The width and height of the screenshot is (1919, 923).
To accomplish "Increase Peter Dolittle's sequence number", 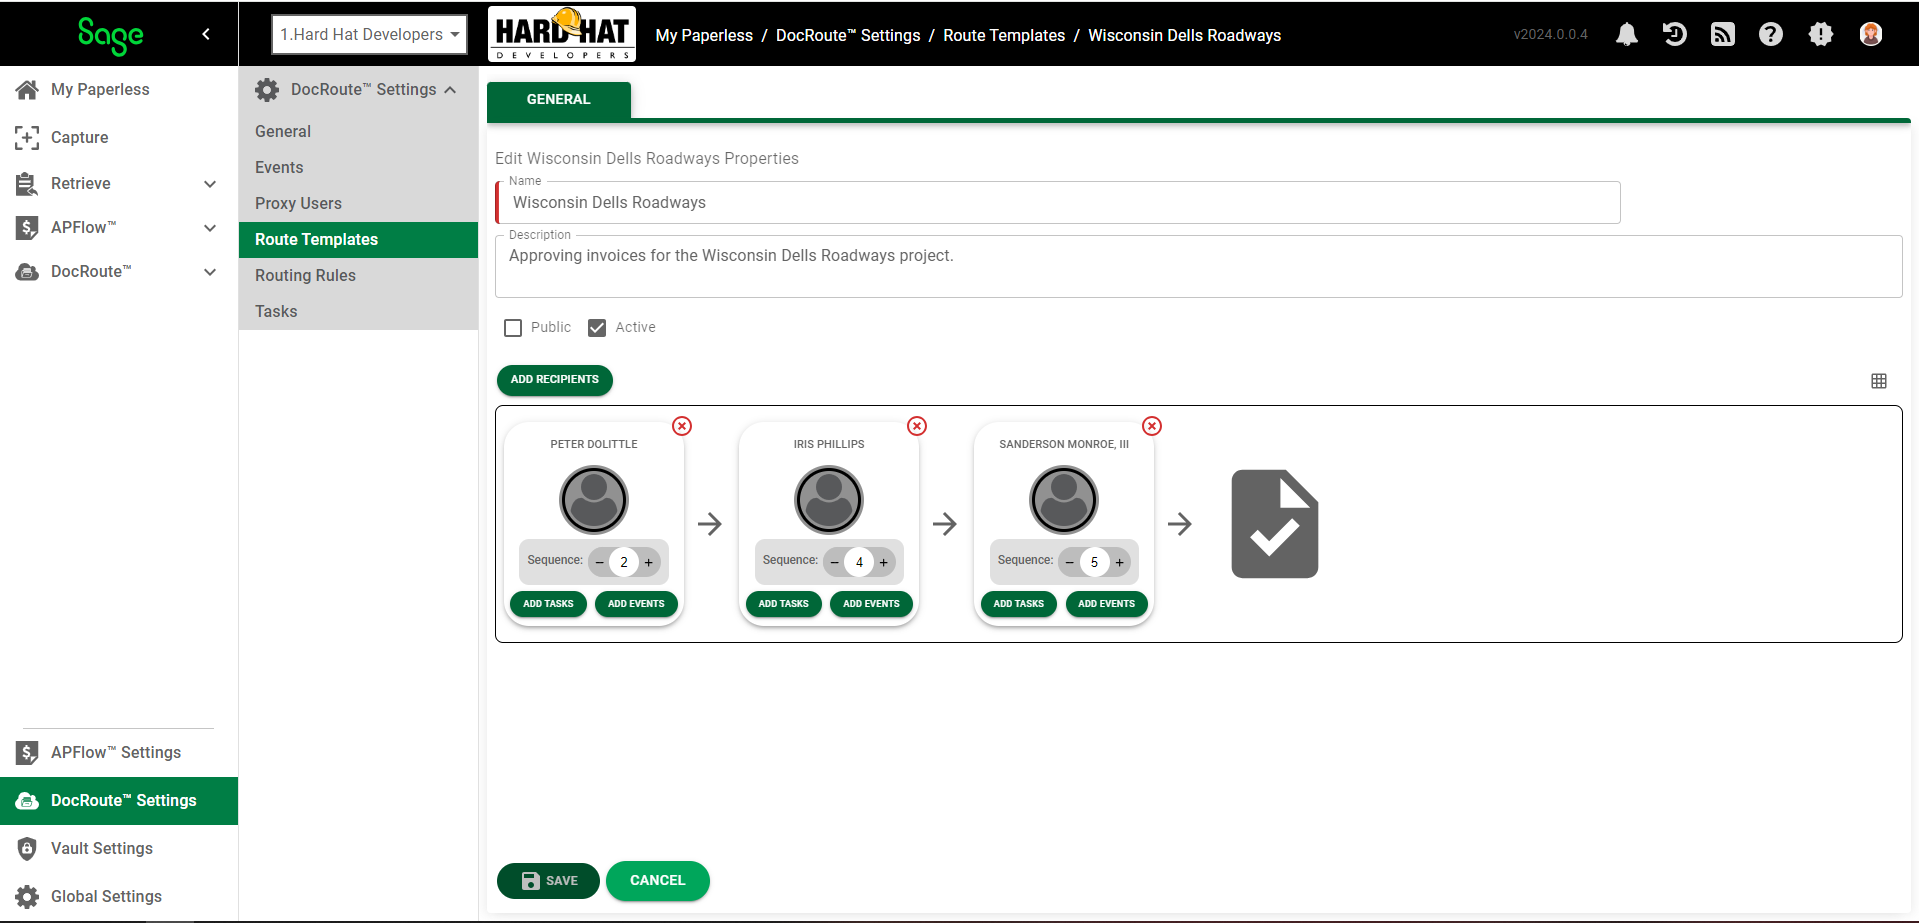I will tap(649, 562).
